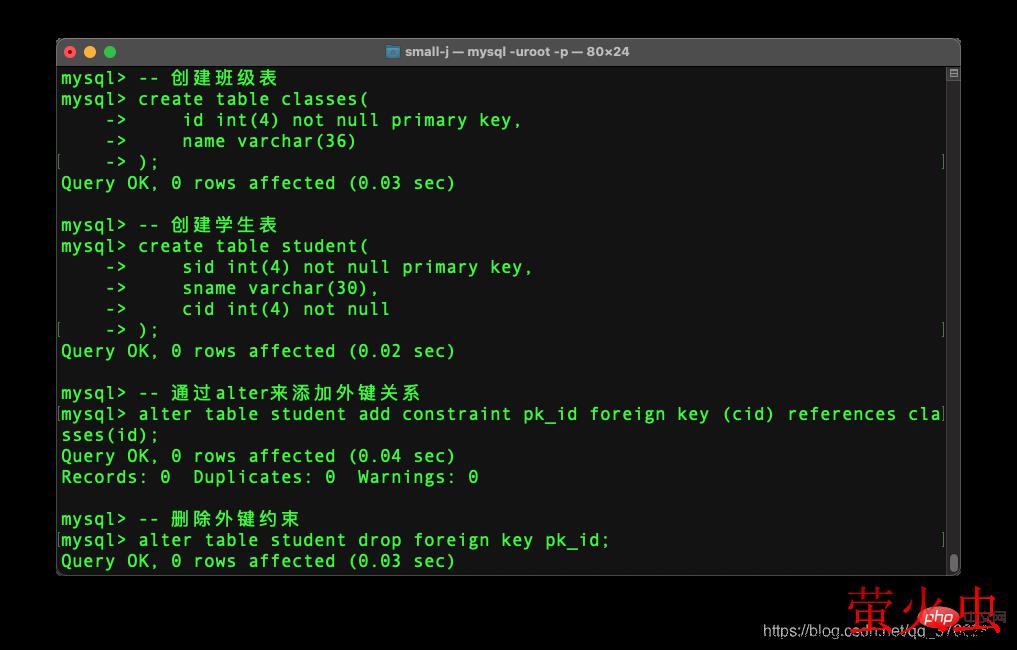Click the split pane icon above the scrollbar
This screenshot has width=1017, height=650.
pos(954,74)
